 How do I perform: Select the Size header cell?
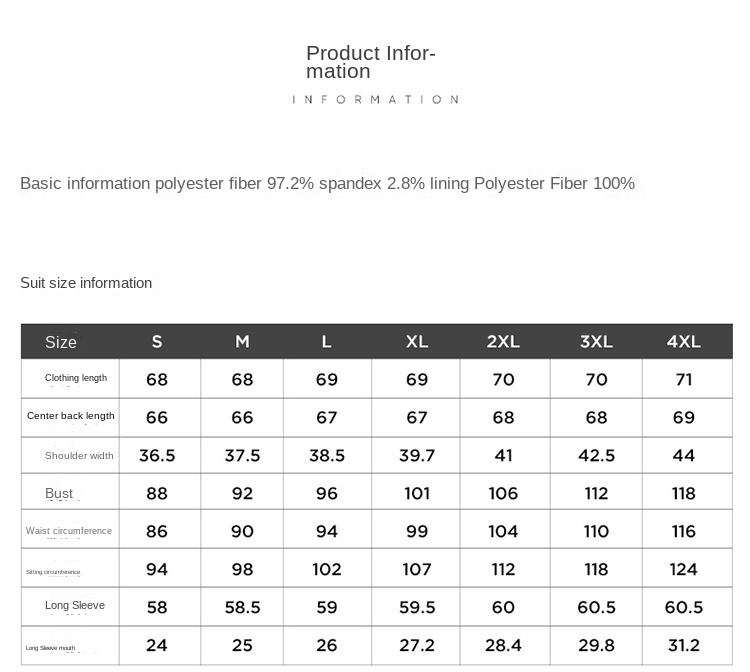tap(61, 342)
